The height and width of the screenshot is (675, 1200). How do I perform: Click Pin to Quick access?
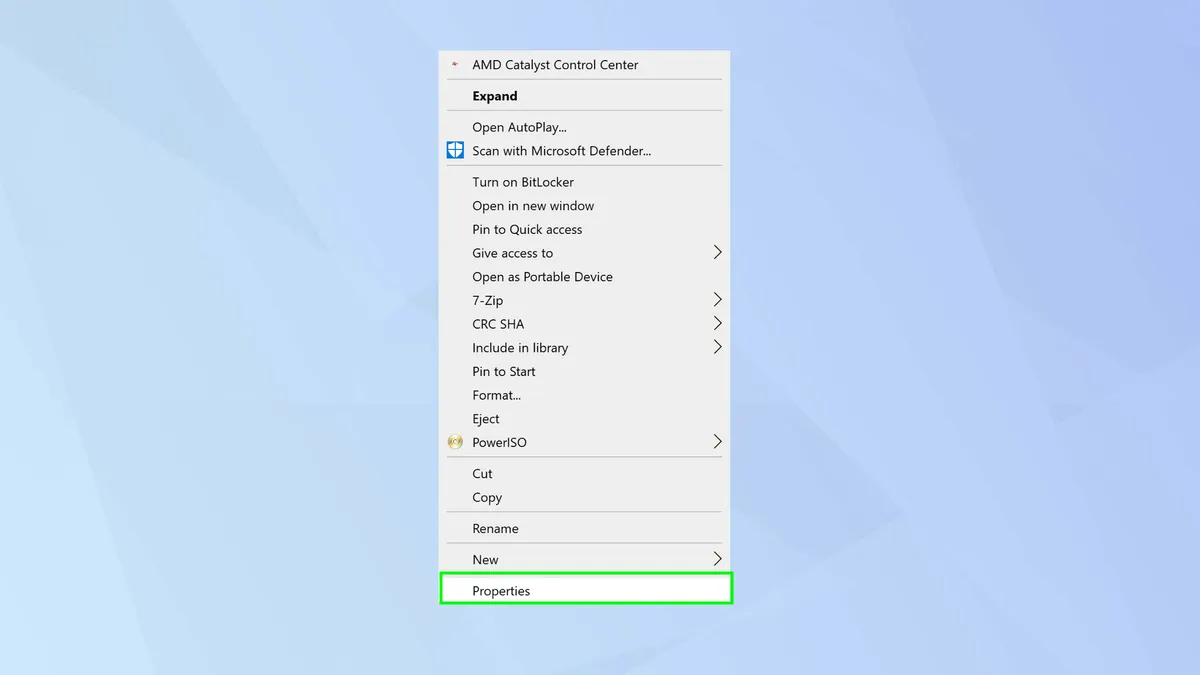tap(585, 229)
